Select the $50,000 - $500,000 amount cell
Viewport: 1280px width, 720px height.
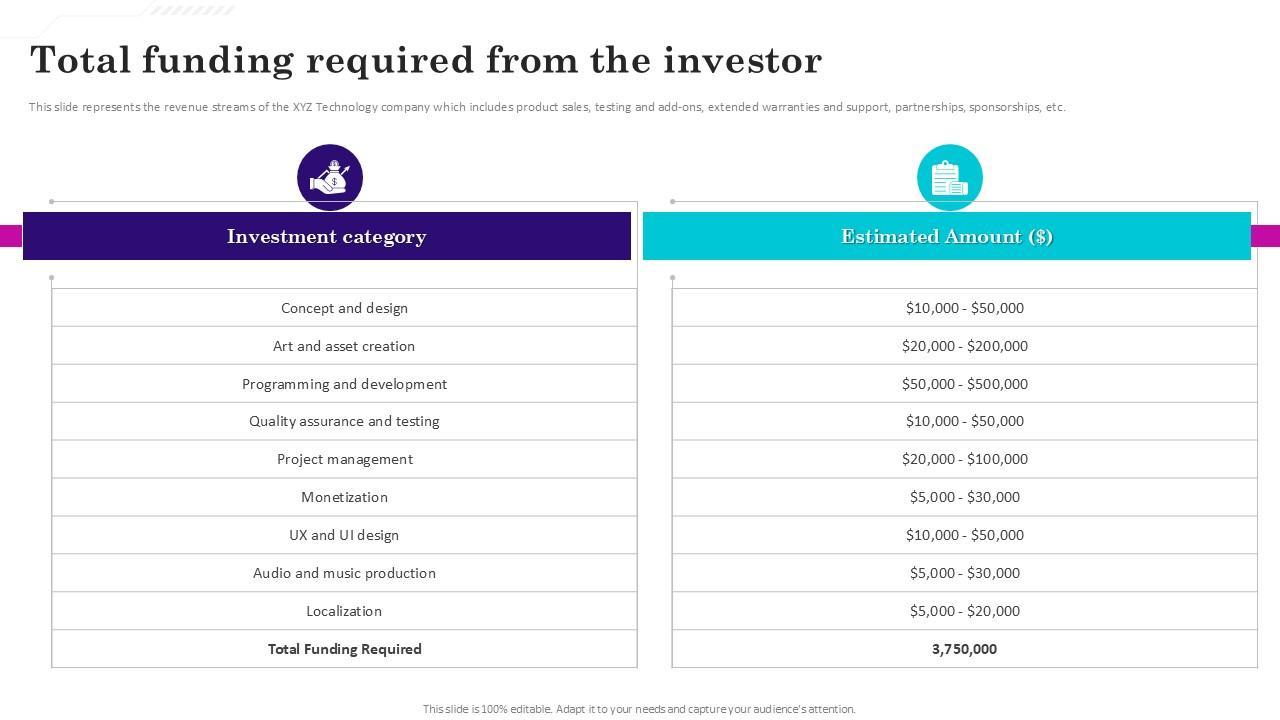click(964, 384)
